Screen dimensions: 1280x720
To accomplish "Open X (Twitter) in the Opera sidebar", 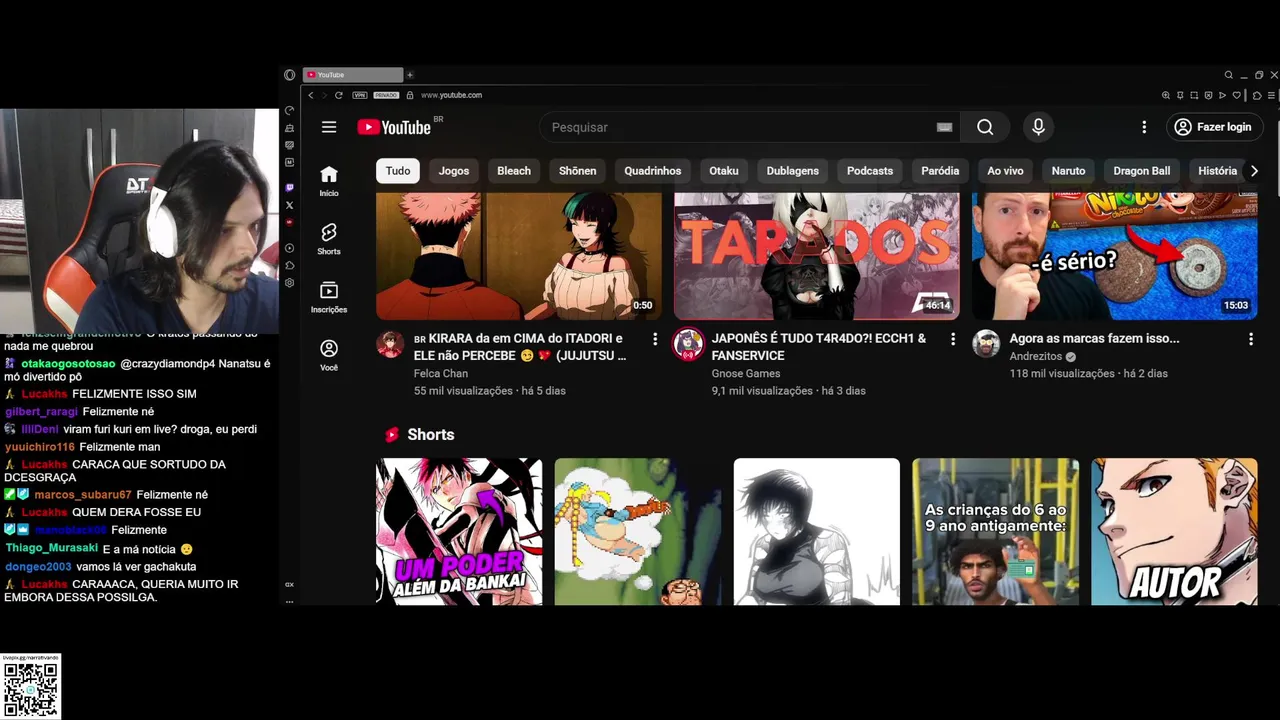I will click(x=290, y=205).
